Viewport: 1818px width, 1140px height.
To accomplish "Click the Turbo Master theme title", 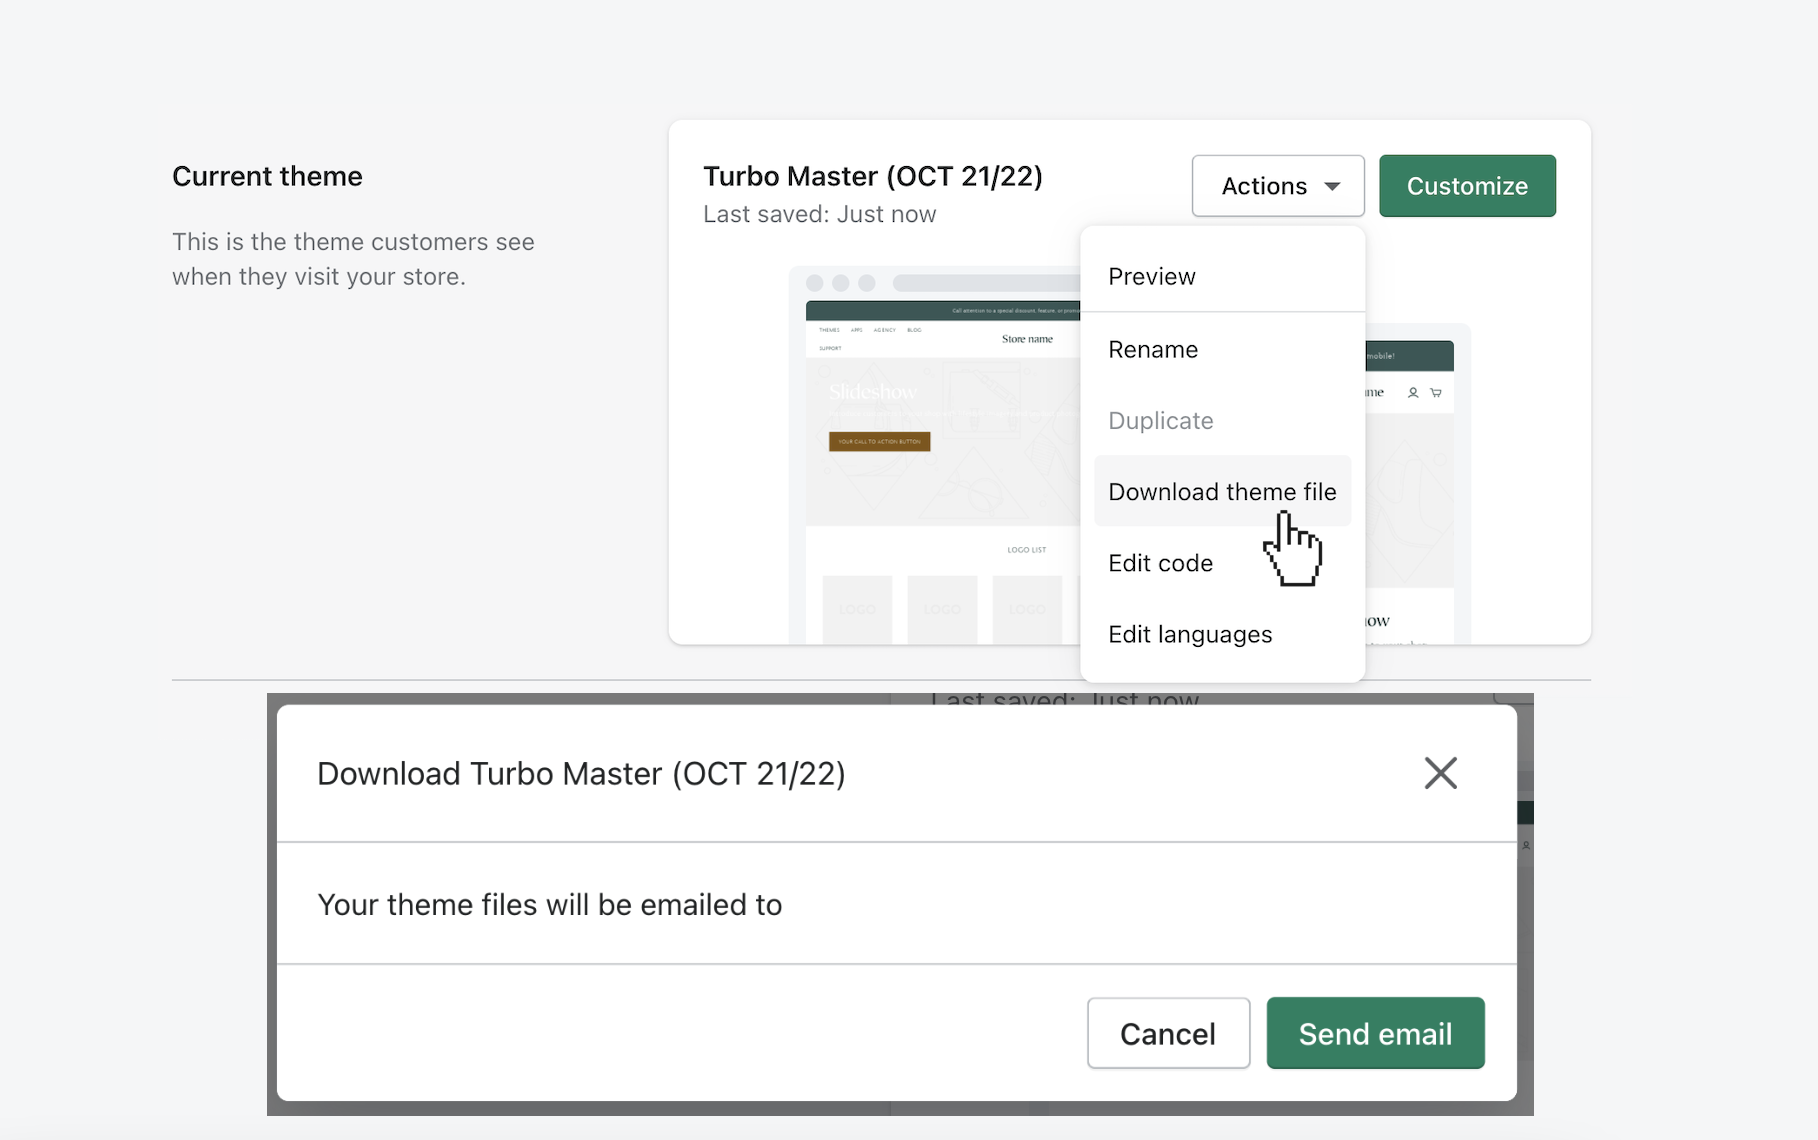I will click(872, 177).
